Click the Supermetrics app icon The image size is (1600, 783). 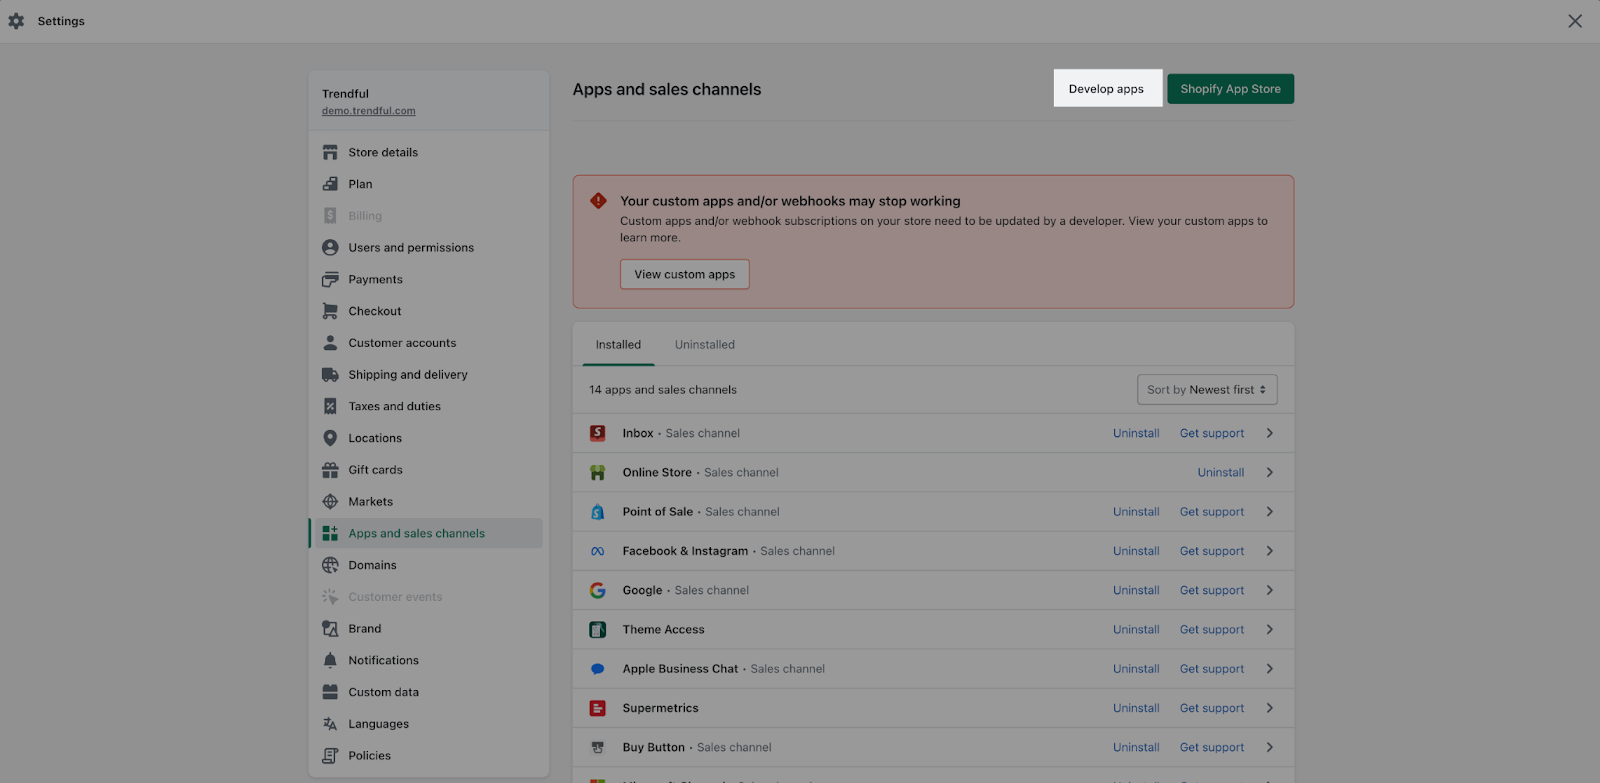tap(598, 708)
